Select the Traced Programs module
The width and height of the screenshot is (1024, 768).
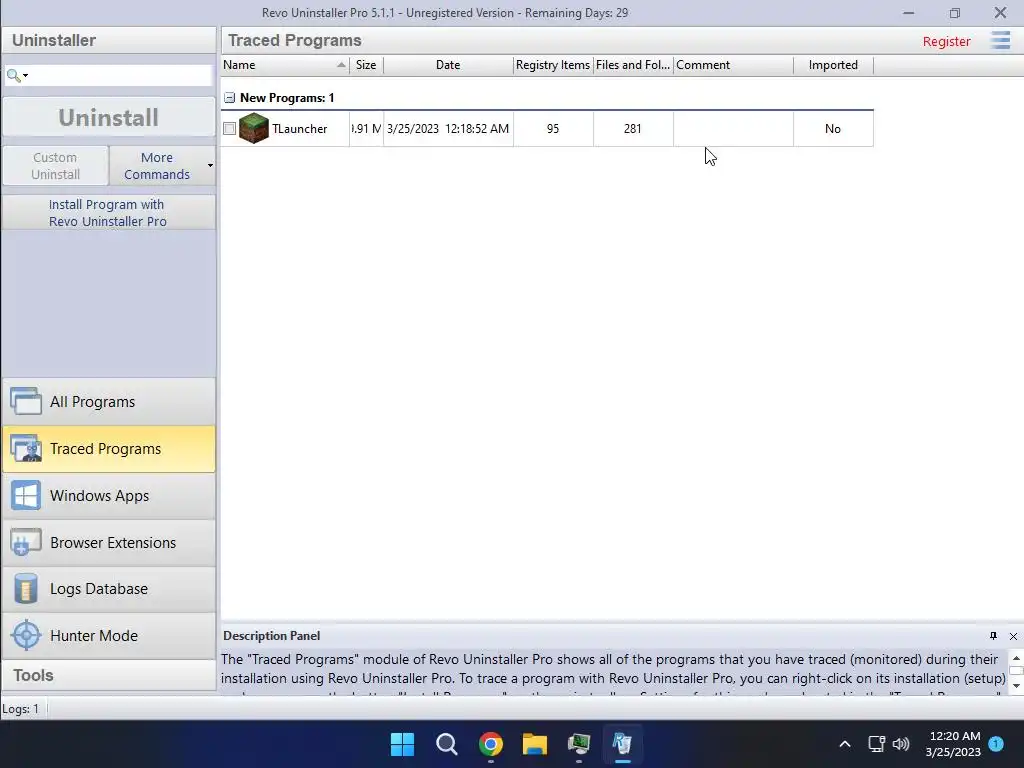pyautogui.click(x=109, y=449)
